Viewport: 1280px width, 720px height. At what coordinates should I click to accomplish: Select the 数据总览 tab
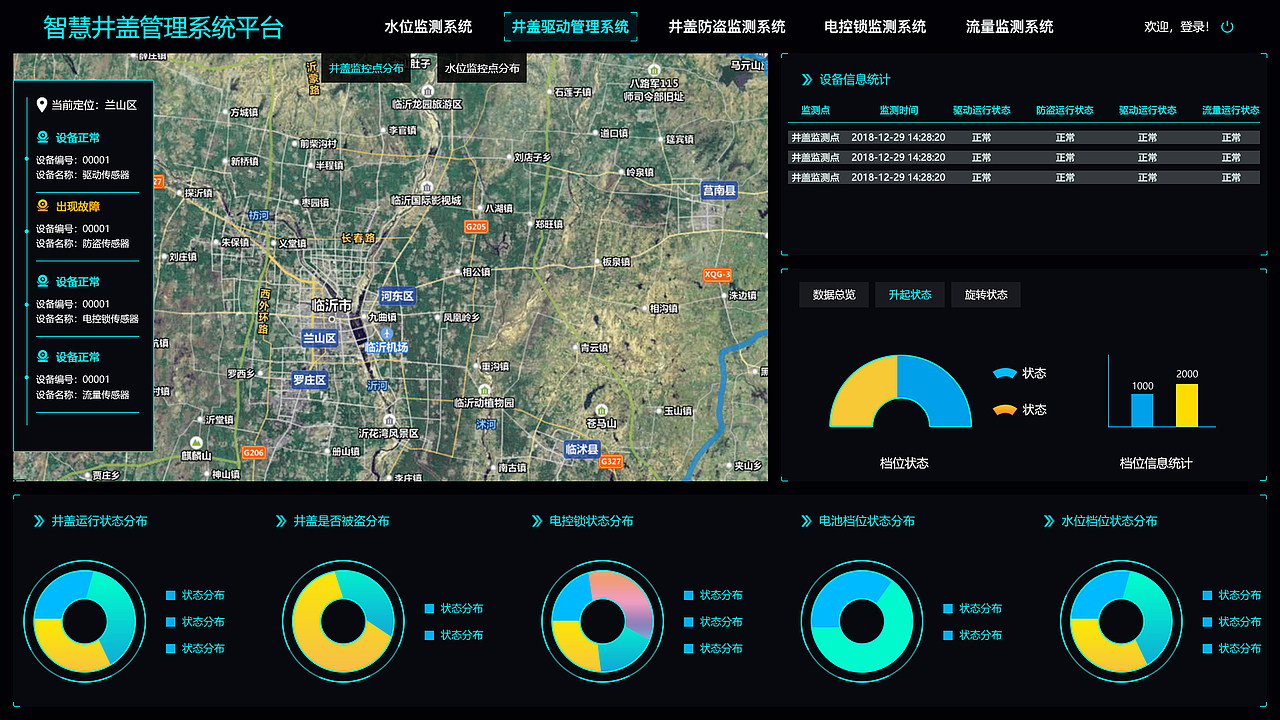pos(834,295)
